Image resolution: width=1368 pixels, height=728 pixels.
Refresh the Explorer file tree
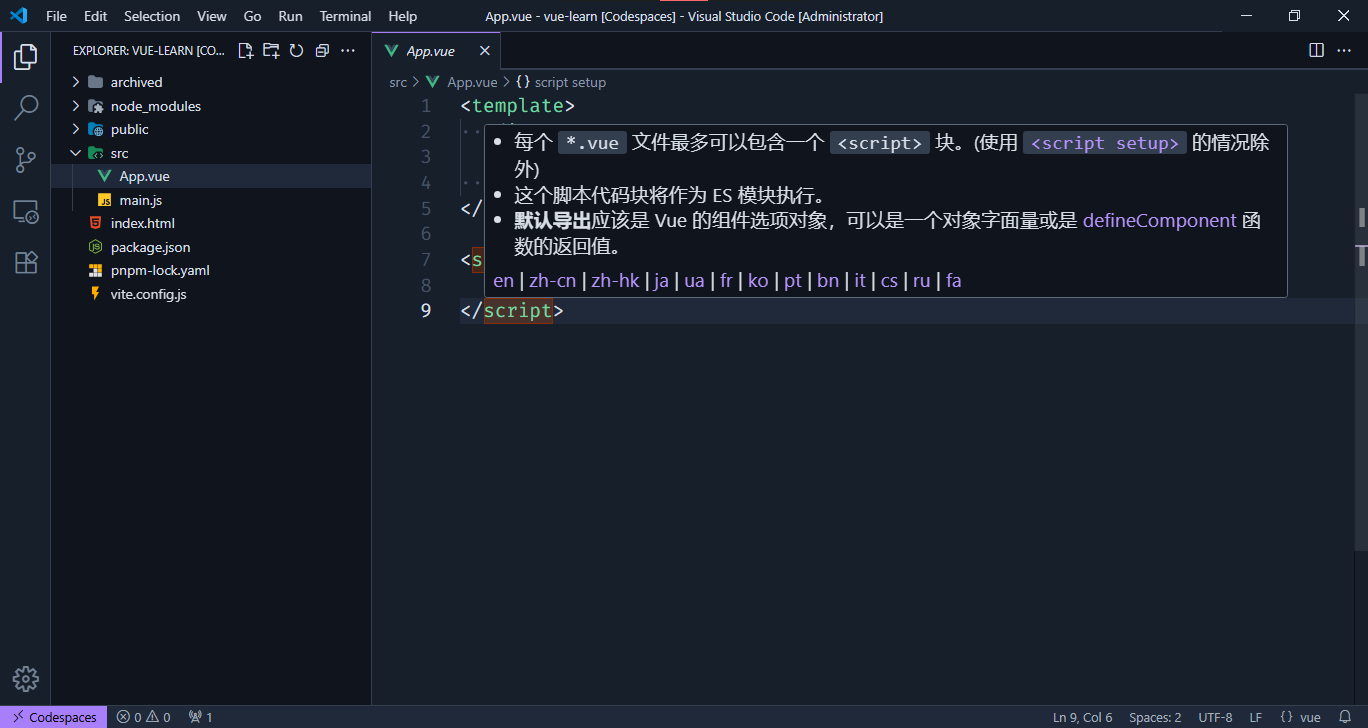click(x=296, y=51)
